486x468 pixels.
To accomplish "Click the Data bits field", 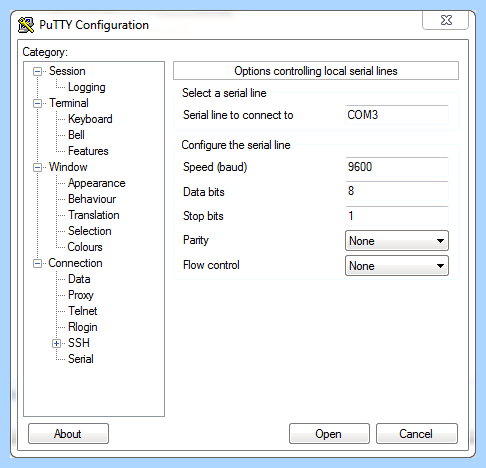I will click(x=397, y=191).
